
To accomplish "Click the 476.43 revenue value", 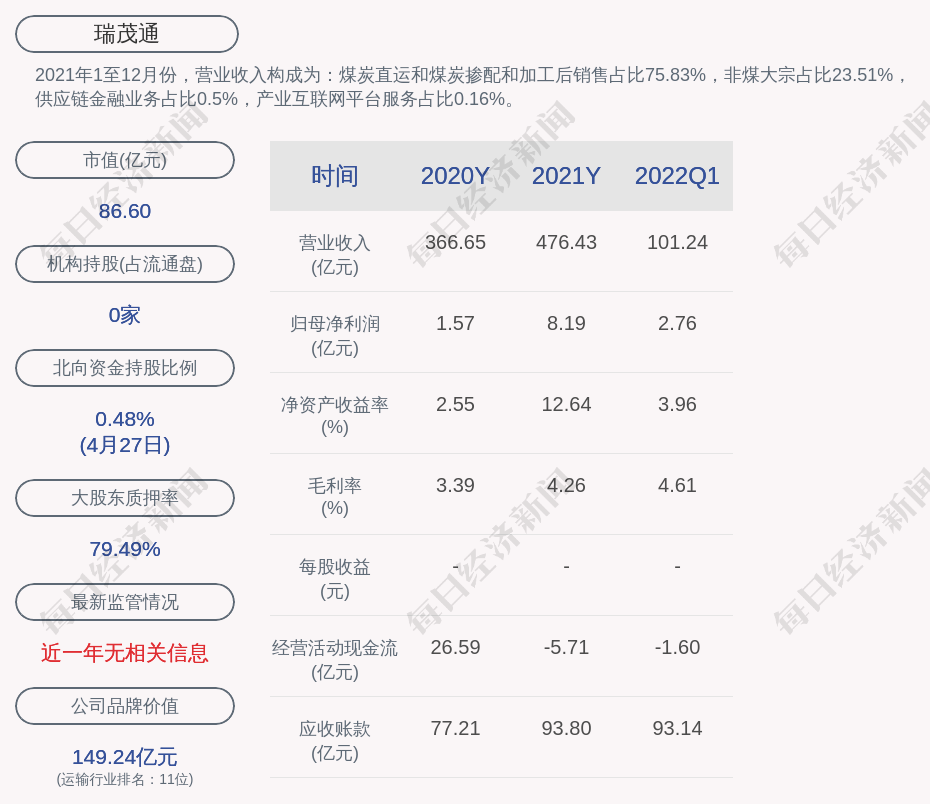I will pyautogui.click(x=566, y=242).
